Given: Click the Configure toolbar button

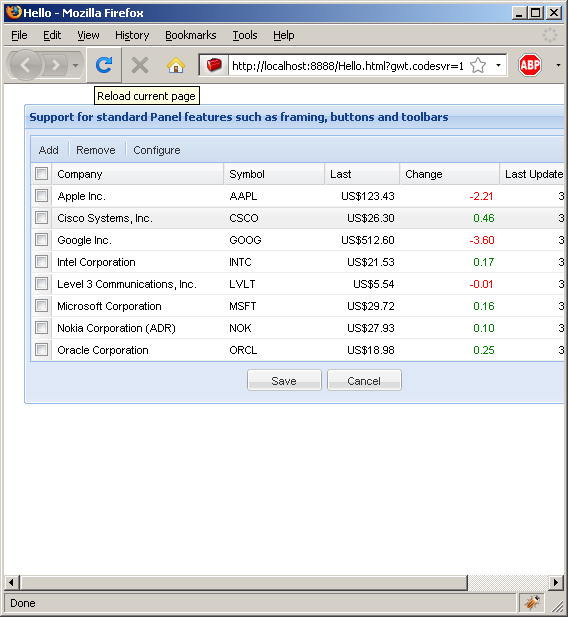Looking at the screenshot, I should [157, 150].
